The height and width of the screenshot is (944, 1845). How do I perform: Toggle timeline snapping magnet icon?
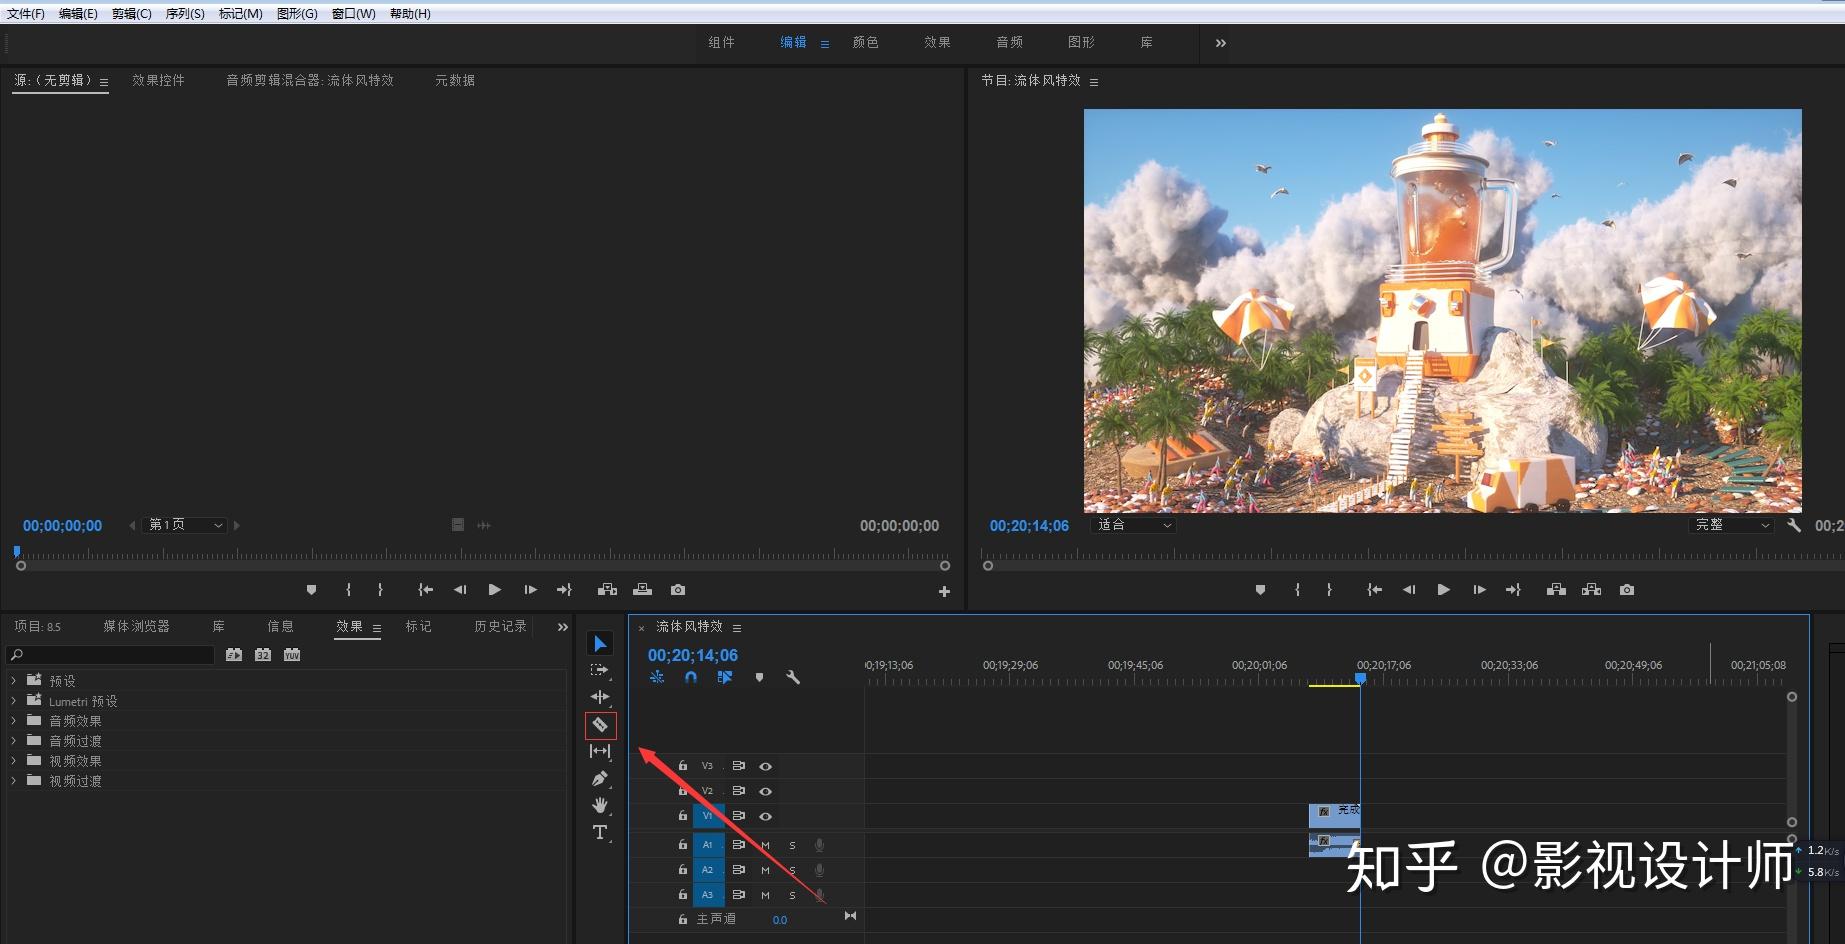point(691,677)
